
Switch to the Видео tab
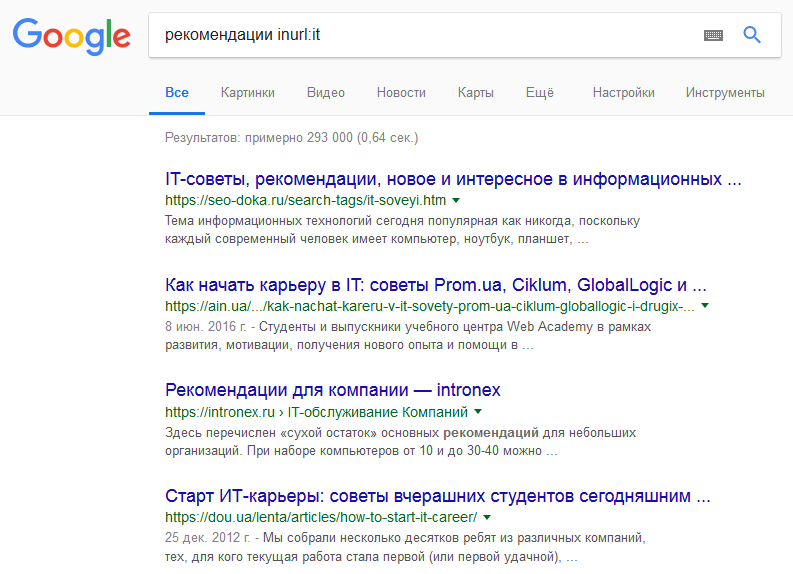326,93
